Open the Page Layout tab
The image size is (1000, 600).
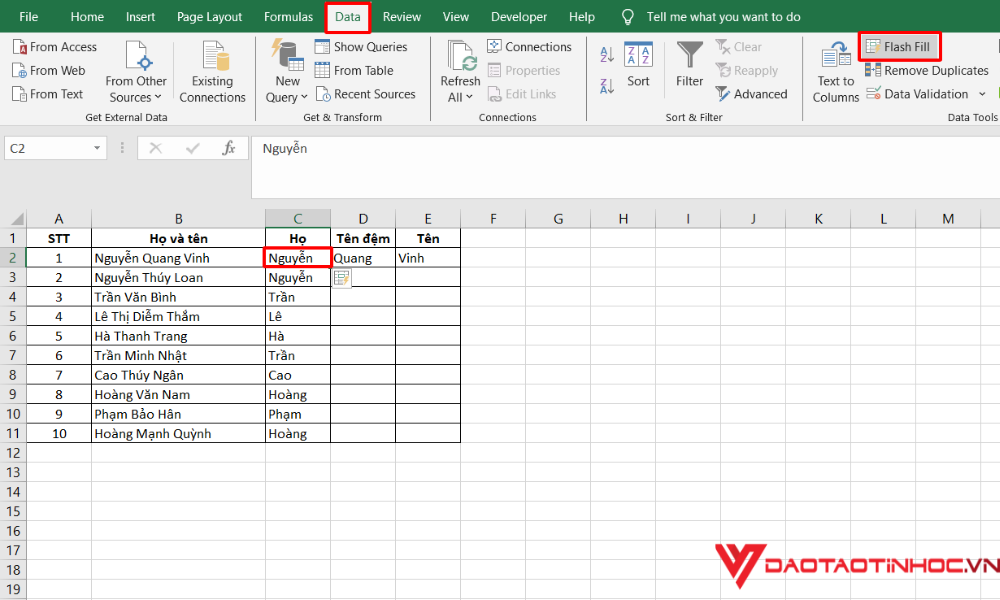pos(209,17)
